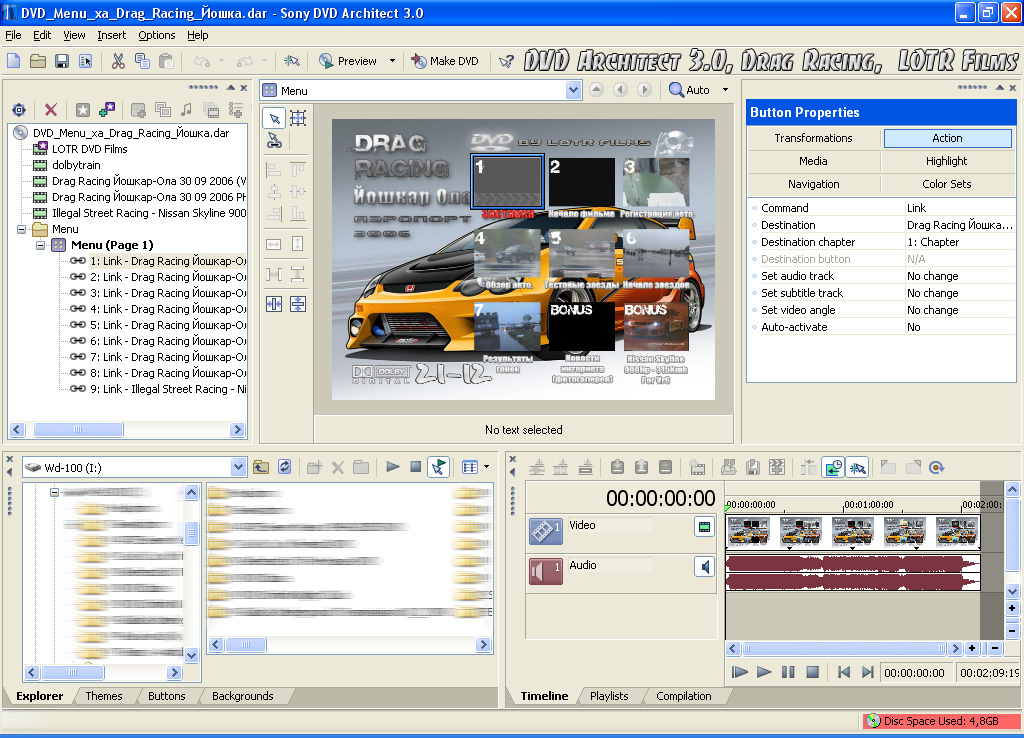Open the Edit menu

tap(42, 35)
